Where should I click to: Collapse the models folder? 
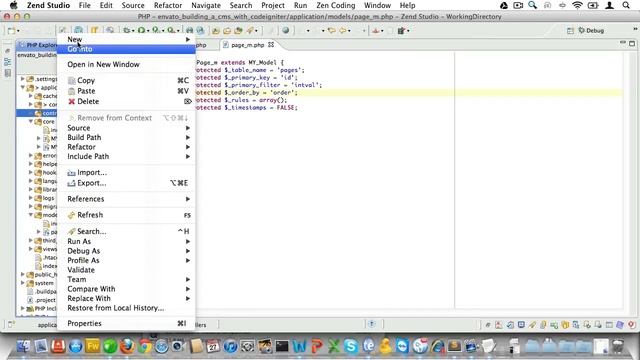pos(31,215)
